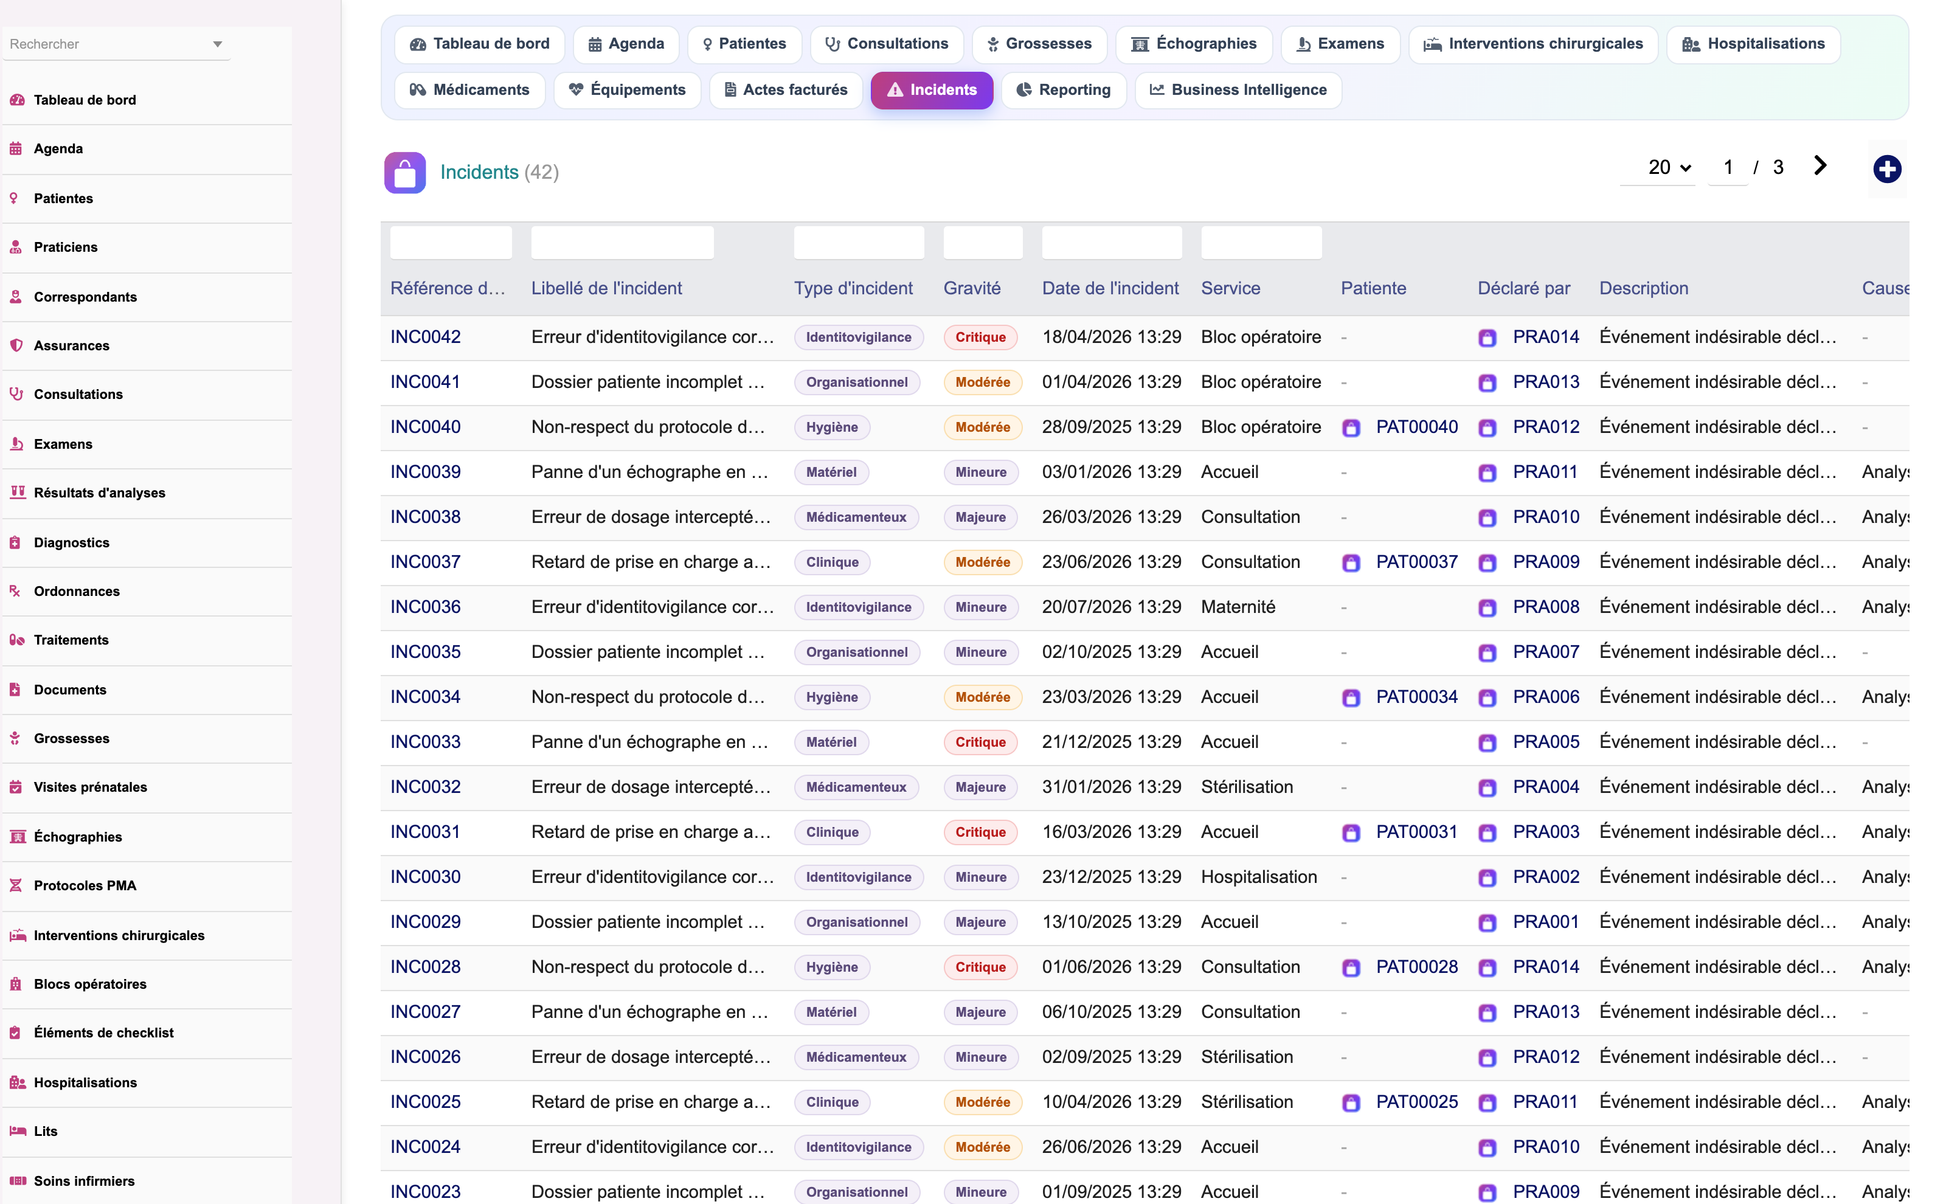Image resolution: width=1946 pixels, height=1204 pixels.
Task: Click Hospitalisation service cell in INC0030 row
Action: (x=1259, y=877)
